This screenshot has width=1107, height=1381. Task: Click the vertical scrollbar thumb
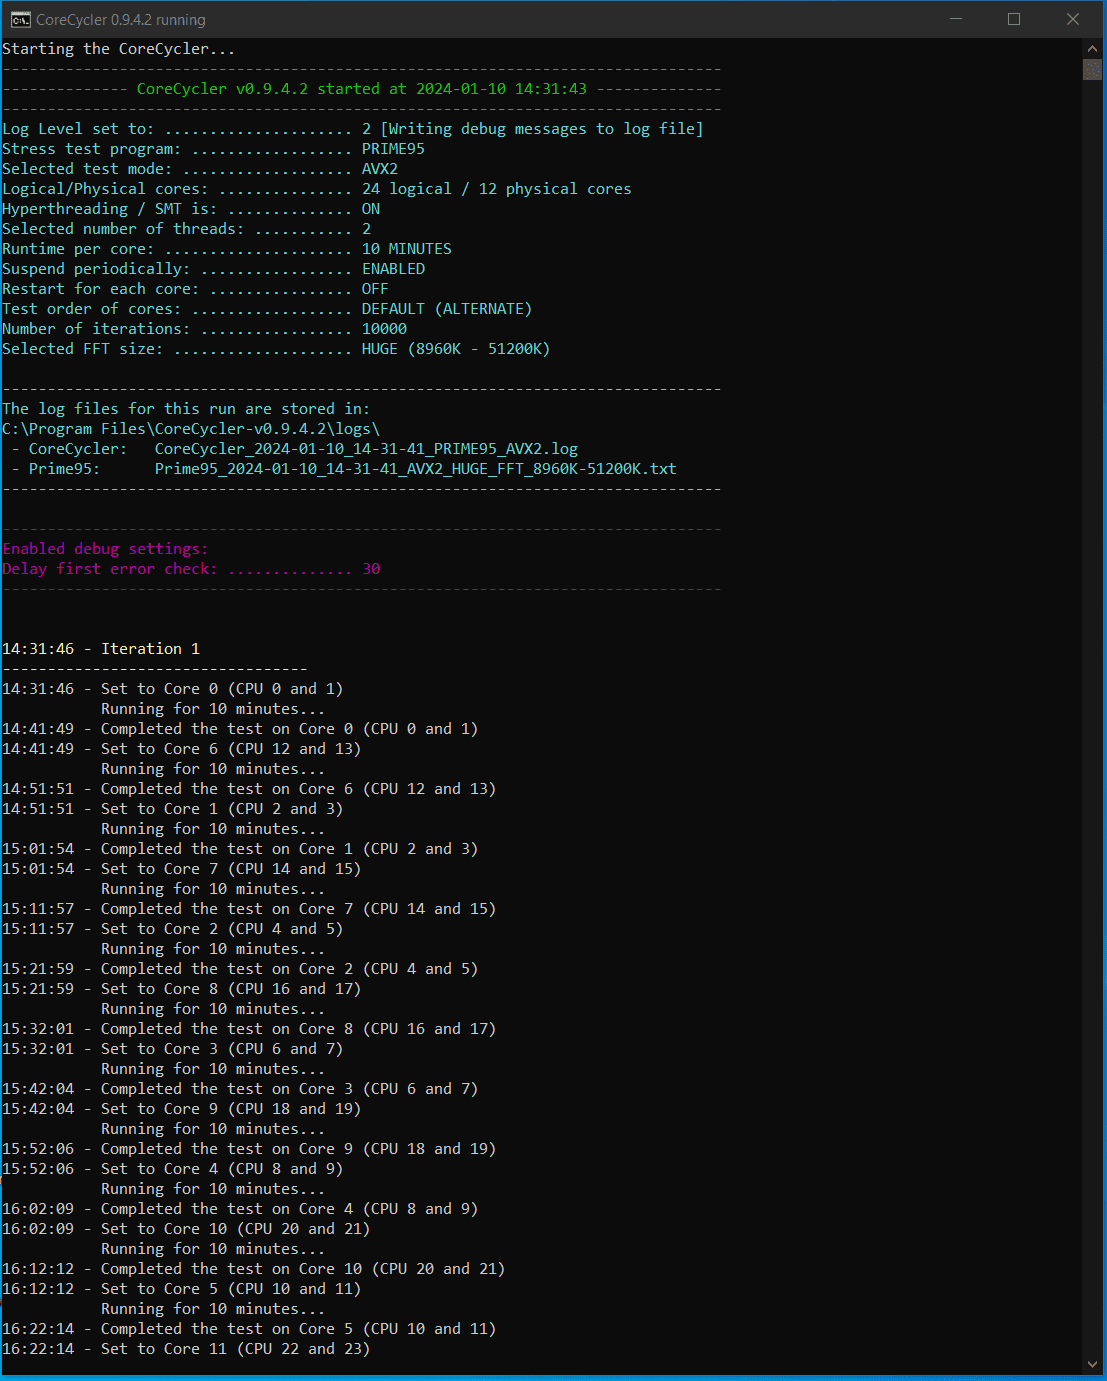pyautogui.click(x=1092, y=69)
